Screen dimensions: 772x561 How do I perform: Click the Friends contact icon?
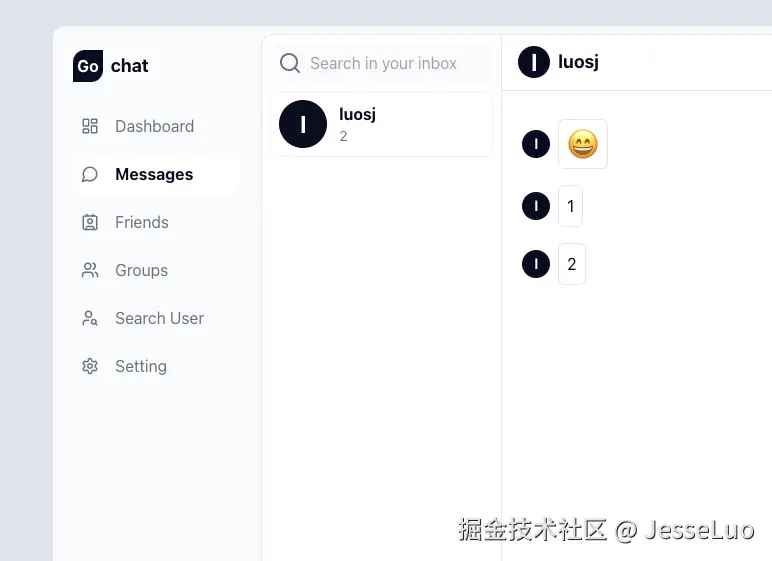coord(90,222)
